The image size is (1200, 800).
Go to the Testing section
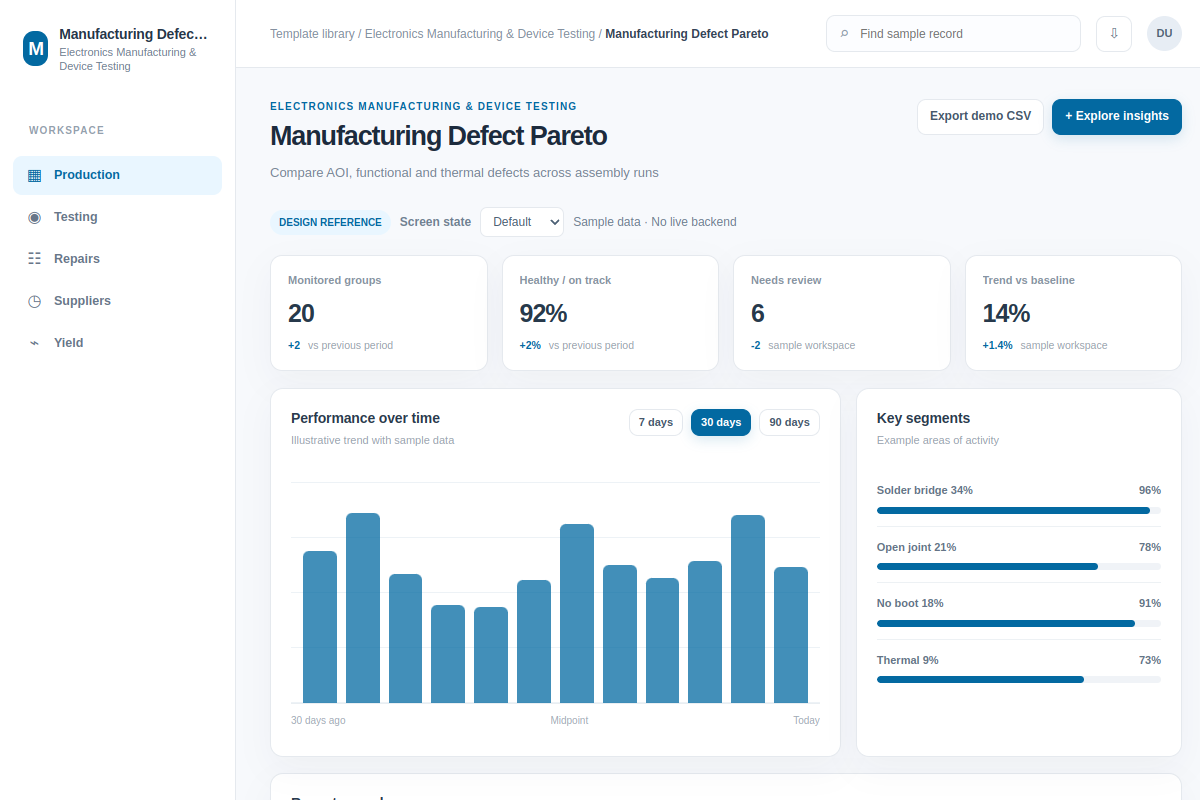pyautogui.click(x=117, y=217)
